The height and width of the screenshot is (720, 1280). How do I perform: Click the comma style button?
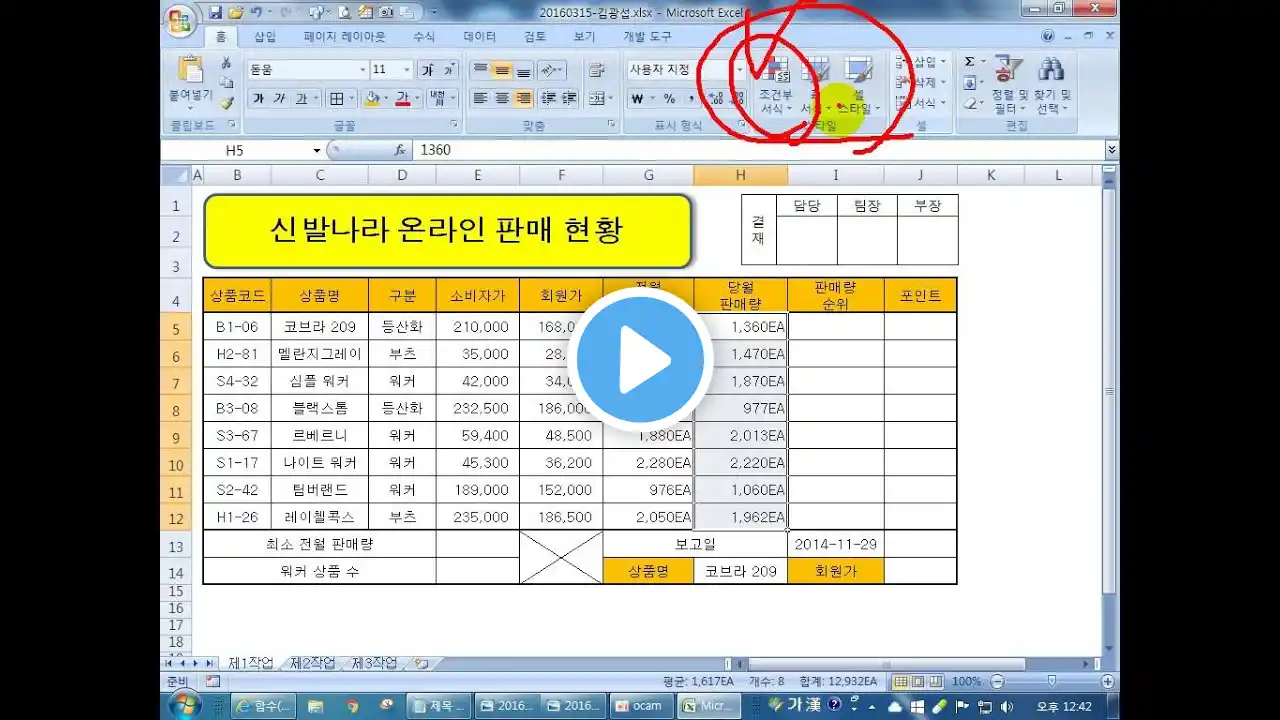pyautogui.click(x=692, y=99)
